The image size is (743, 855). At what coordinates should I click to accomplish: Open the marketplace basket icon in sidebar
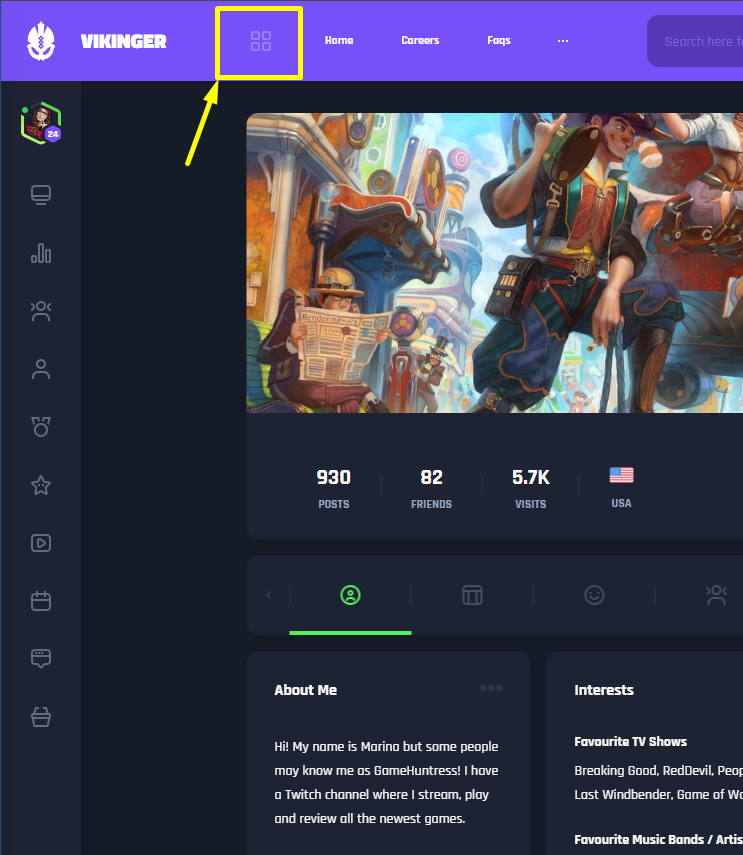(x=41, y=717)
